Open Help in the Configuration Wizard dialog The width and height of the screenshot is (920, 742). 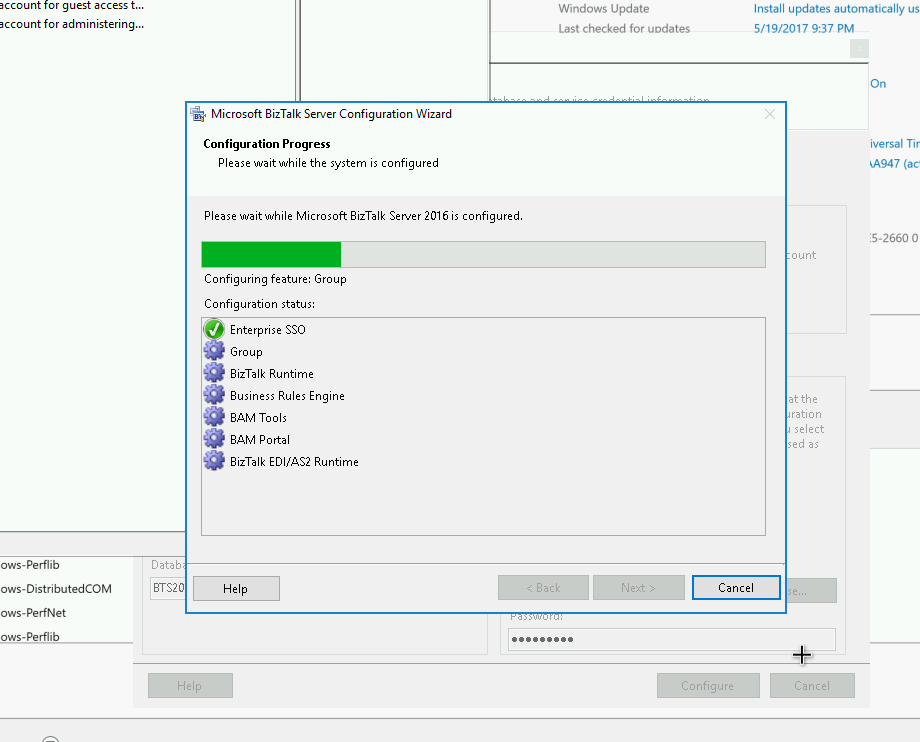point(236,588)
